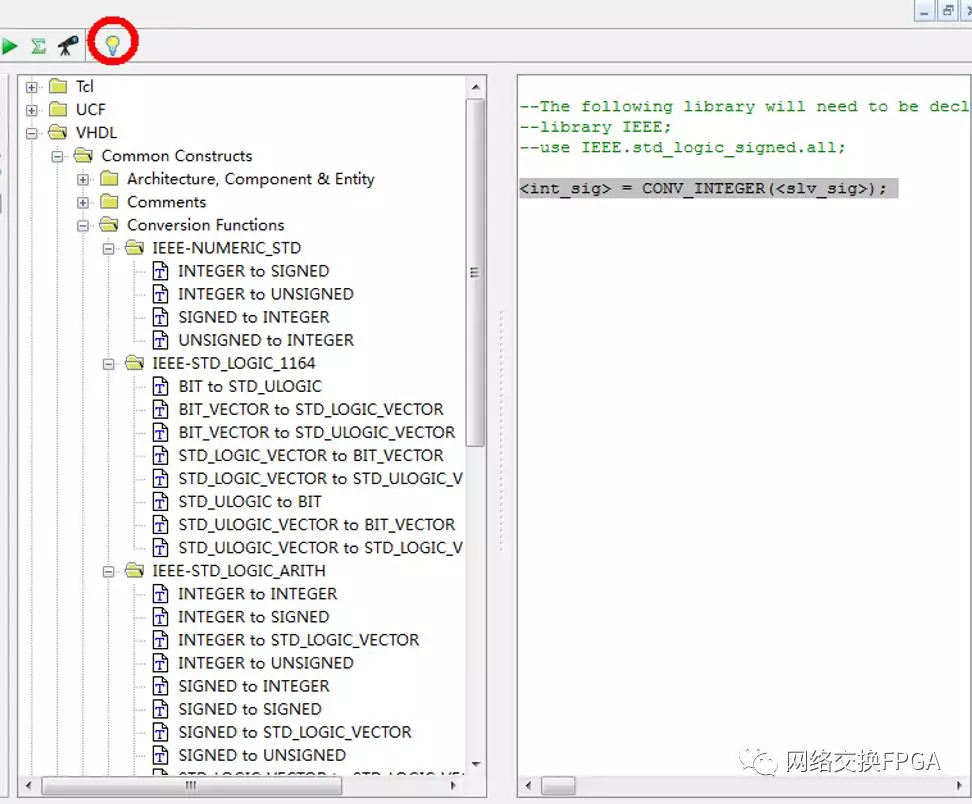Click tree panel scroll down arrow
Screen dimensions: 972x804
pyautogui.click(x=475, y=764)
